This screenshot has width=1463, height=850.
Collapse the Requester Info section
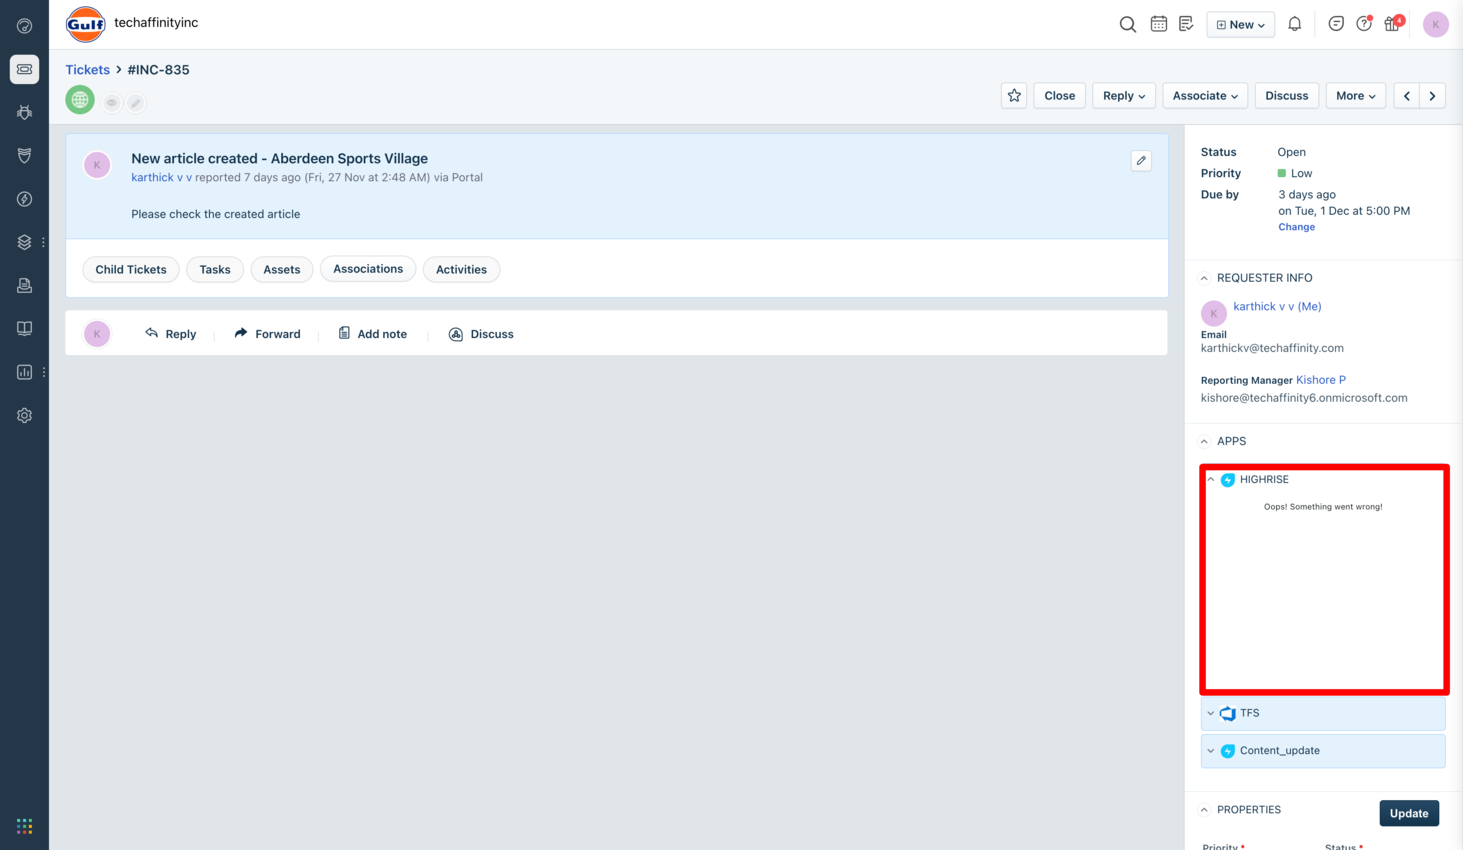(1204, 278)
